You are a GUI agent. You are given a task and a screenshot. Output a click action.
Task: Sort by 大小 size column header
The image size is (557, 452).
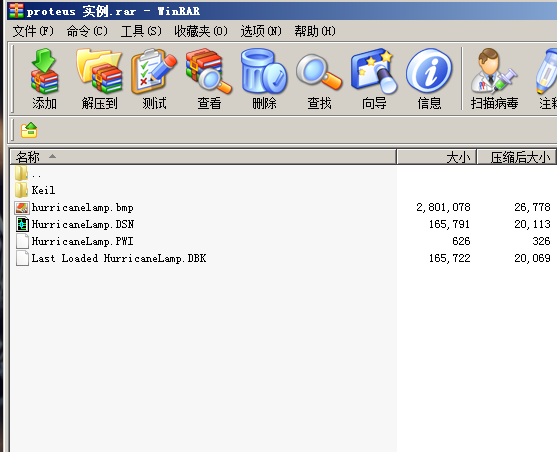click(x=436, y=157)
